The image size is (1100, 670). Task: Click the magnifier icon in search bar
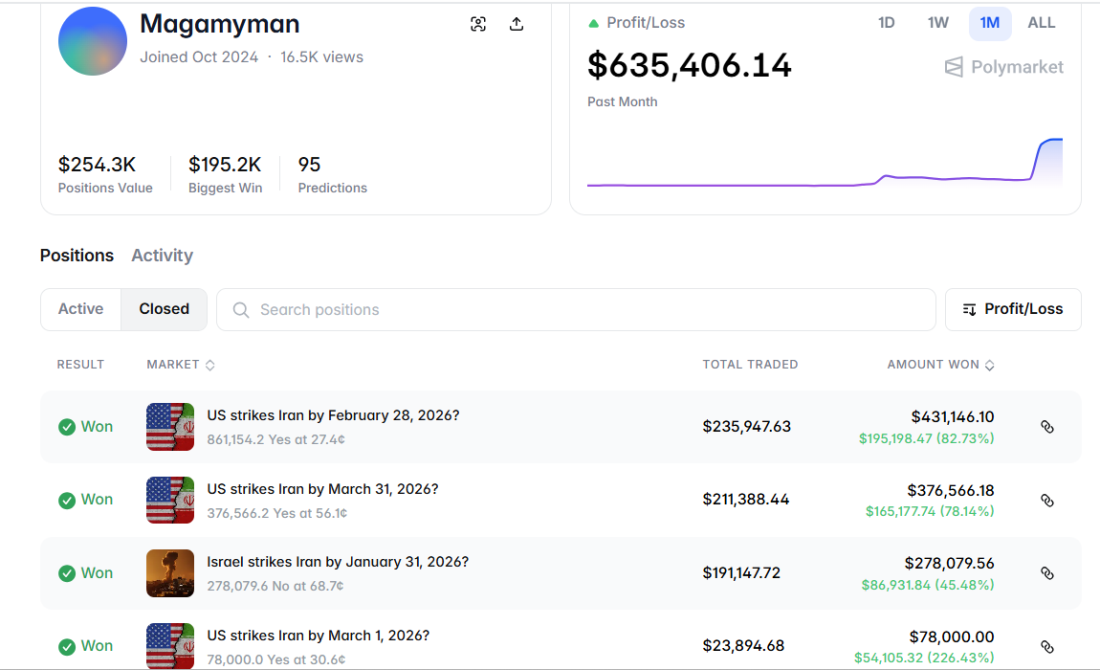(x=240, y=310)
